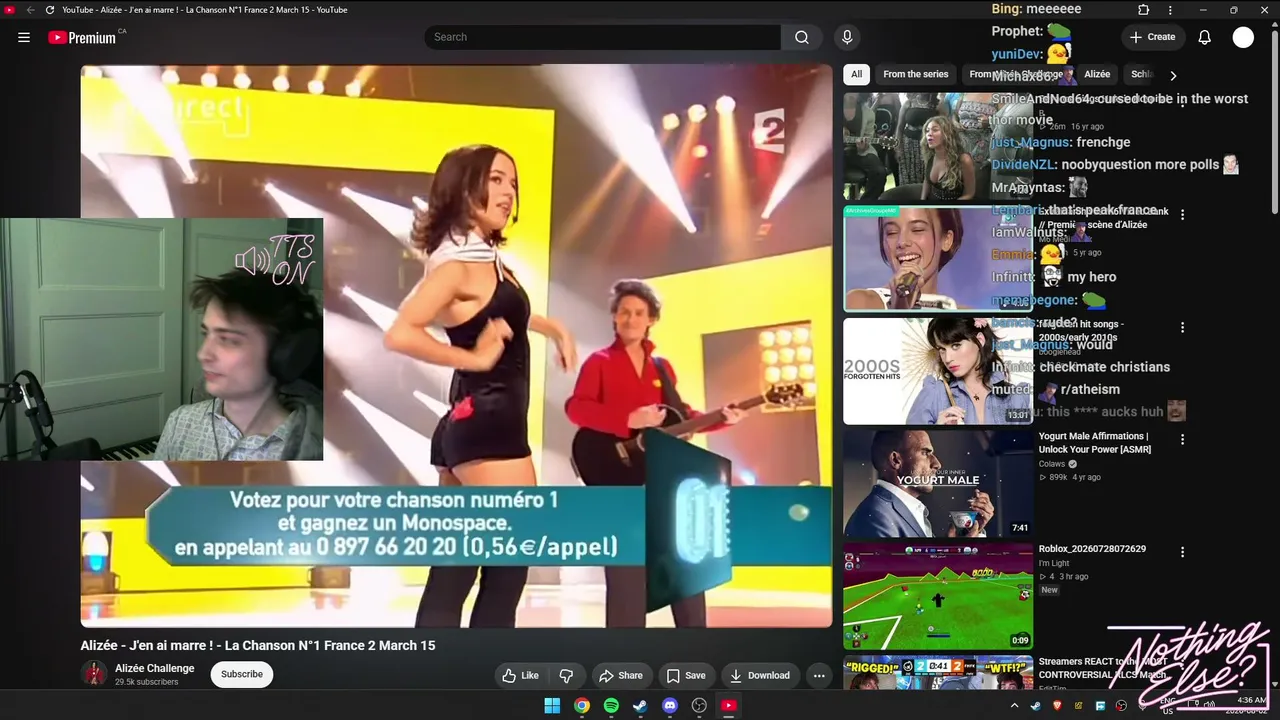Click the YouTube app taskbar icon
Viewport: 1280px width, 720px height.
pyautogui.click(x=729, y=705)
